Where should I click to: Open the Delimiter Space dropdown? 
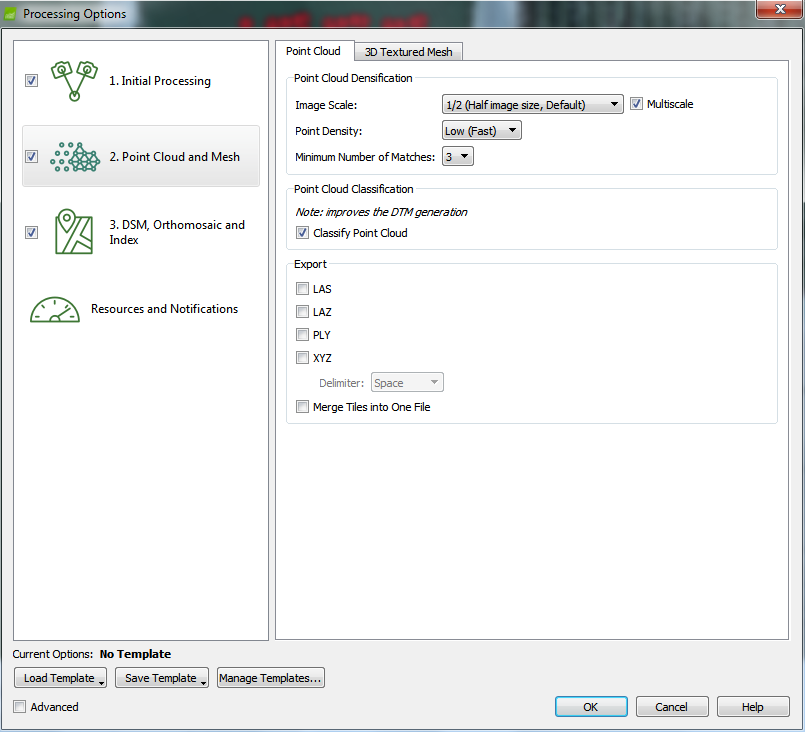tap(407, 382)
